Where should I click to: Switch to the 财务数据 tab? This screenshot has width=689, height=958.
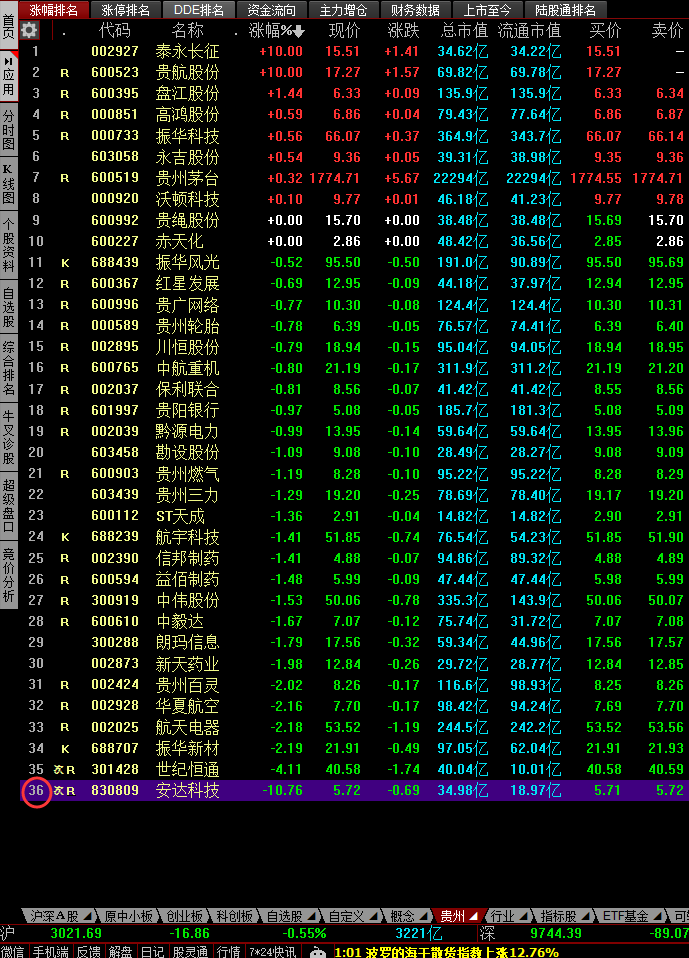point(415,10)
